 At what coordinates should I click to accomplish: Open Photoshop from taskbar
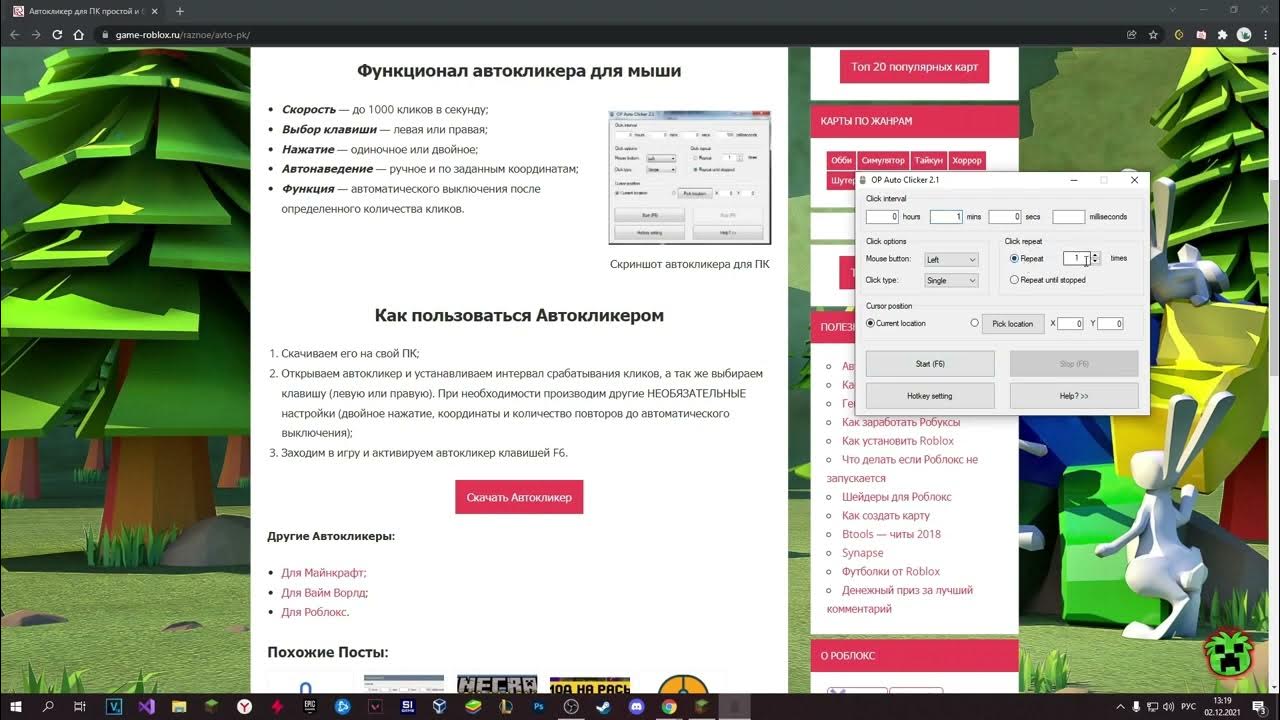[538, 706]
